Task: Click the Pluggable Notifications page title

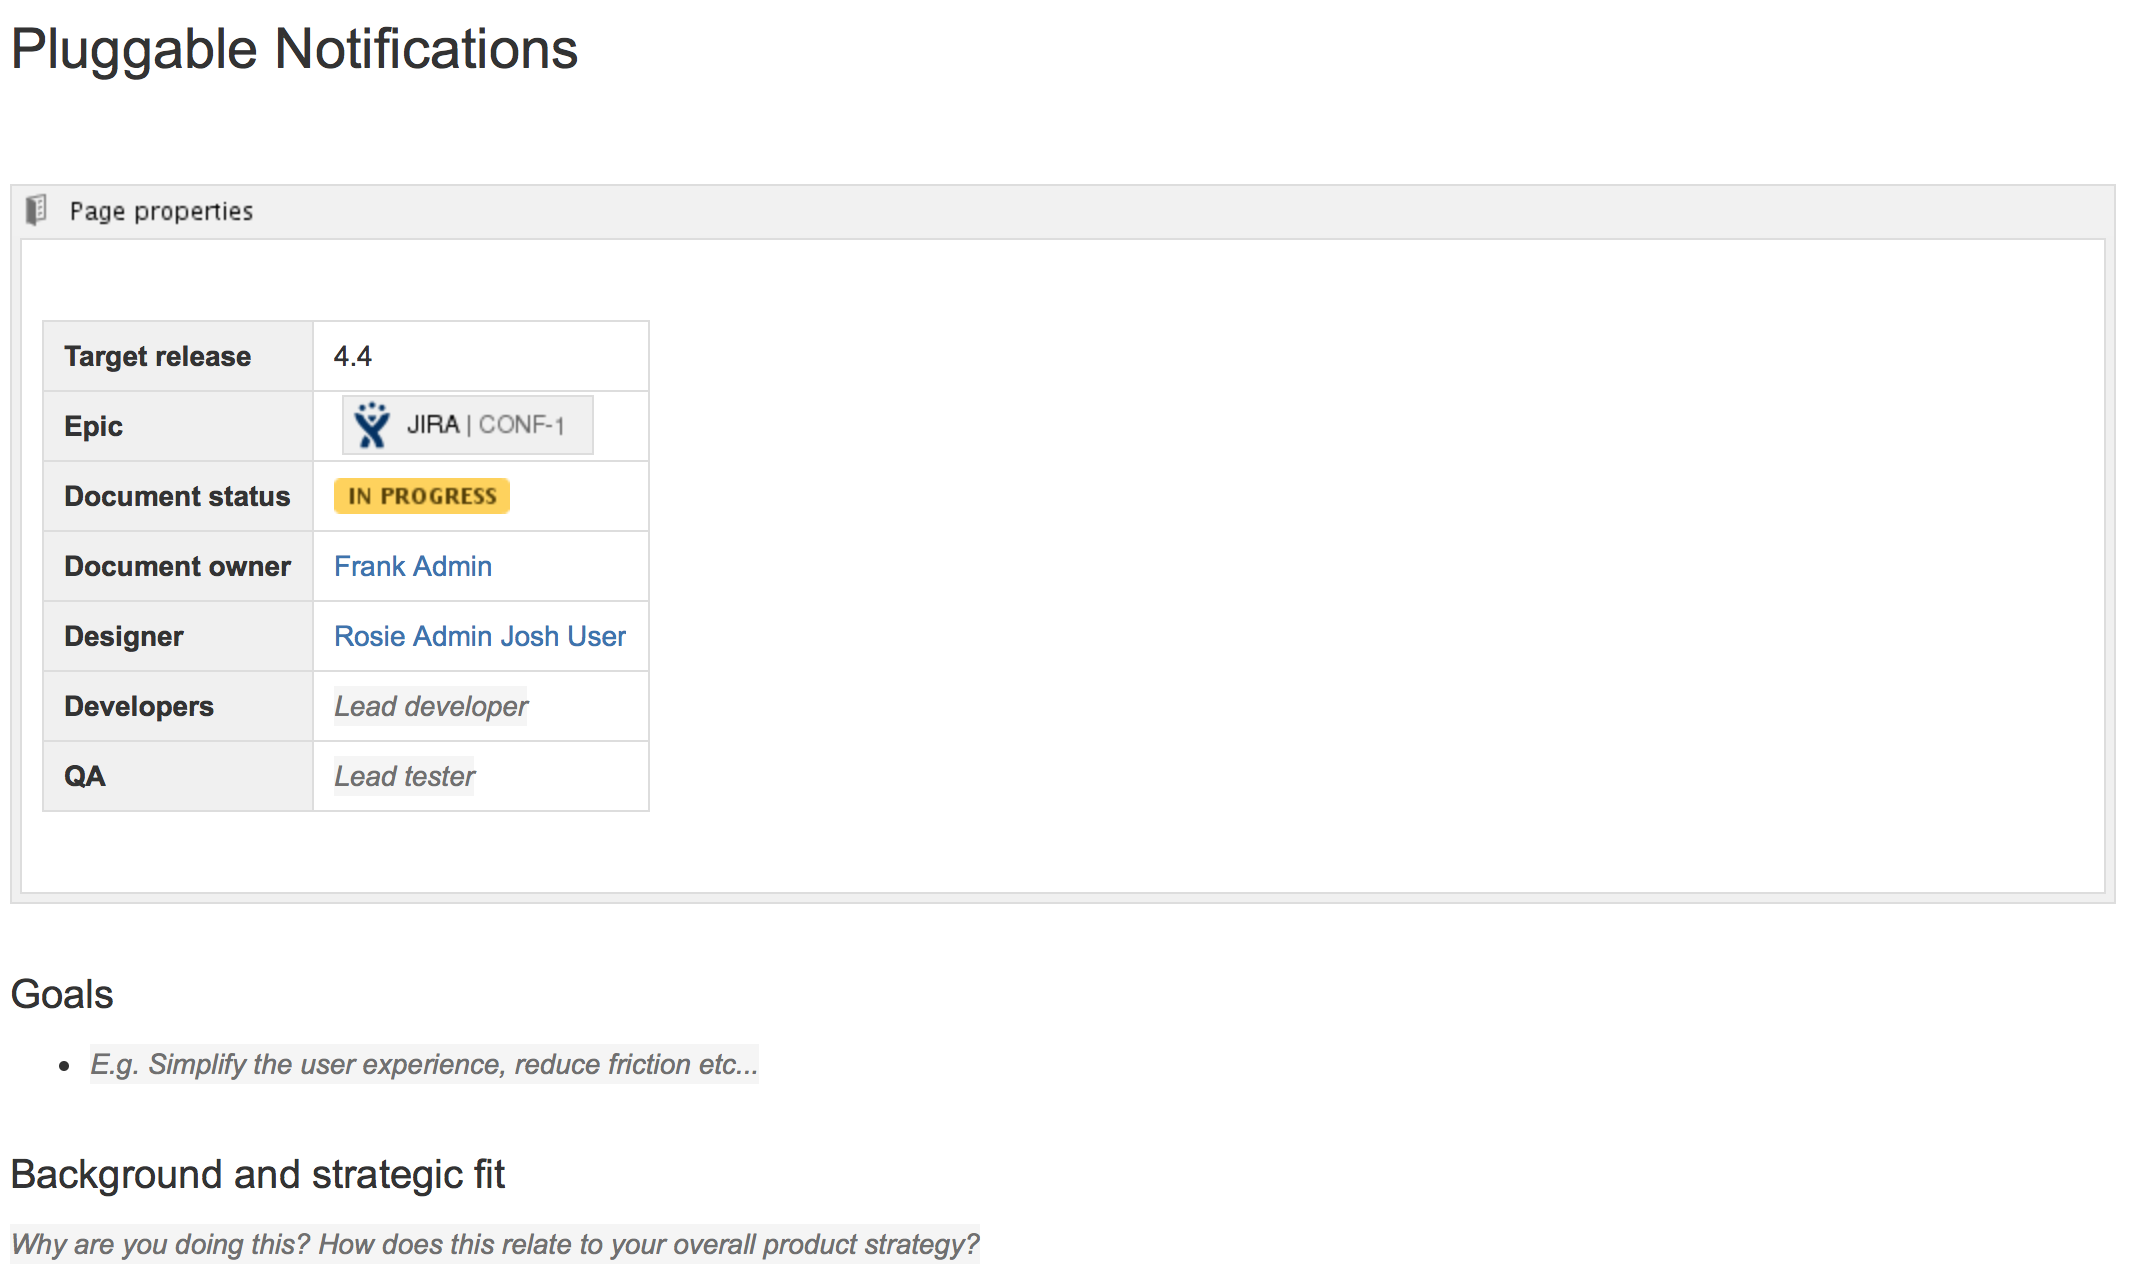Action: [294, 49]
